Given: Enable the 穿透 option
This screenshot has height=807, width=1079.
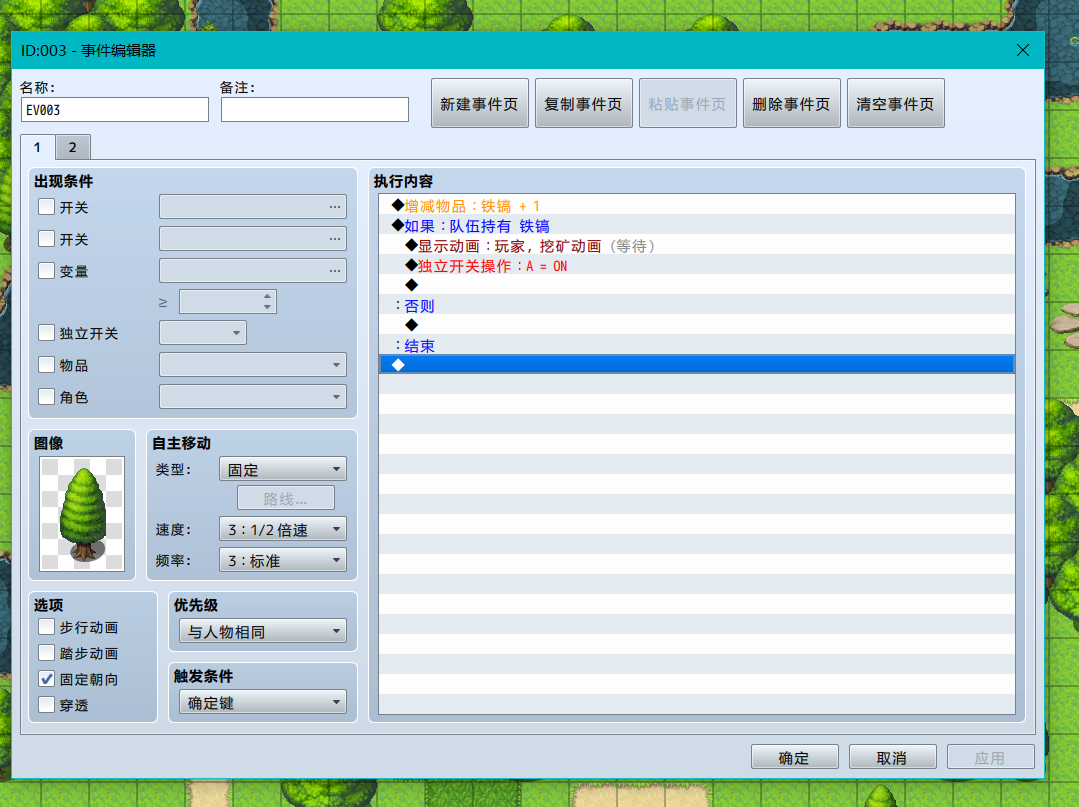Looking at the screenshot, I should pos(46,704).
